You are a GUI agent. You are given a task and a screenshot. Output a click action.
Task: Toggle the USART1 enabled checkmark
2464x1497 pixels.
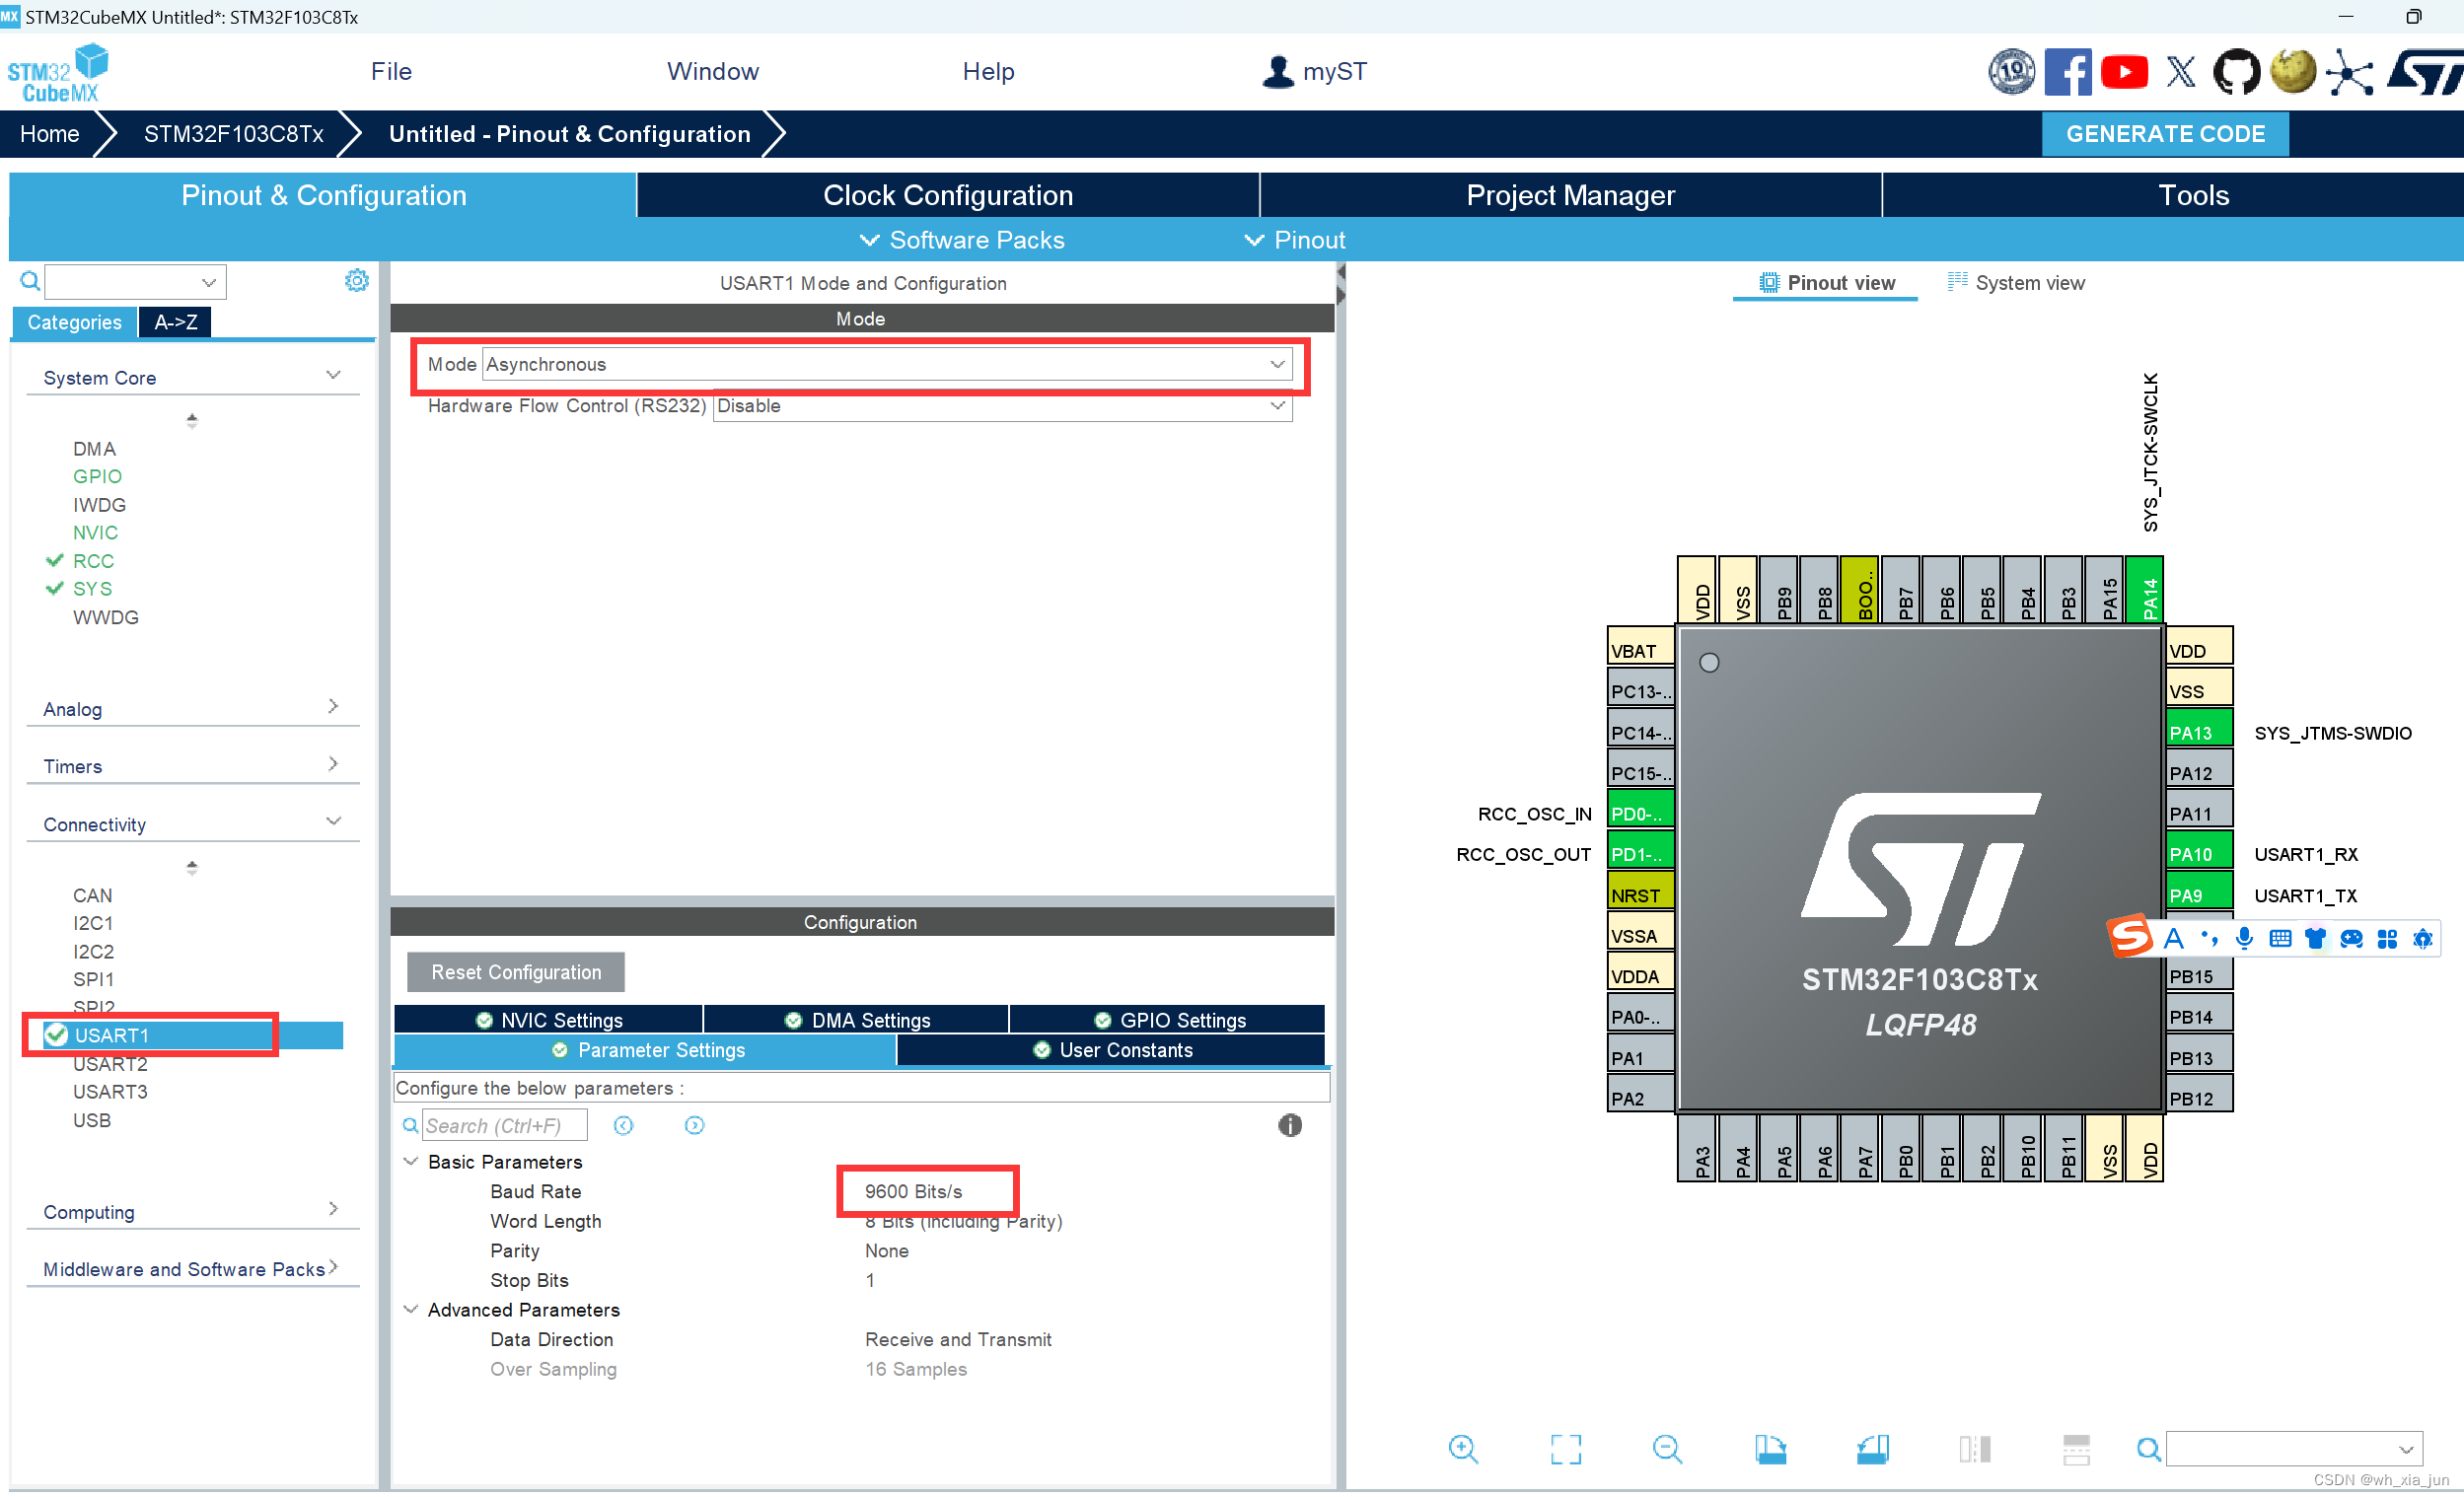57,1035
